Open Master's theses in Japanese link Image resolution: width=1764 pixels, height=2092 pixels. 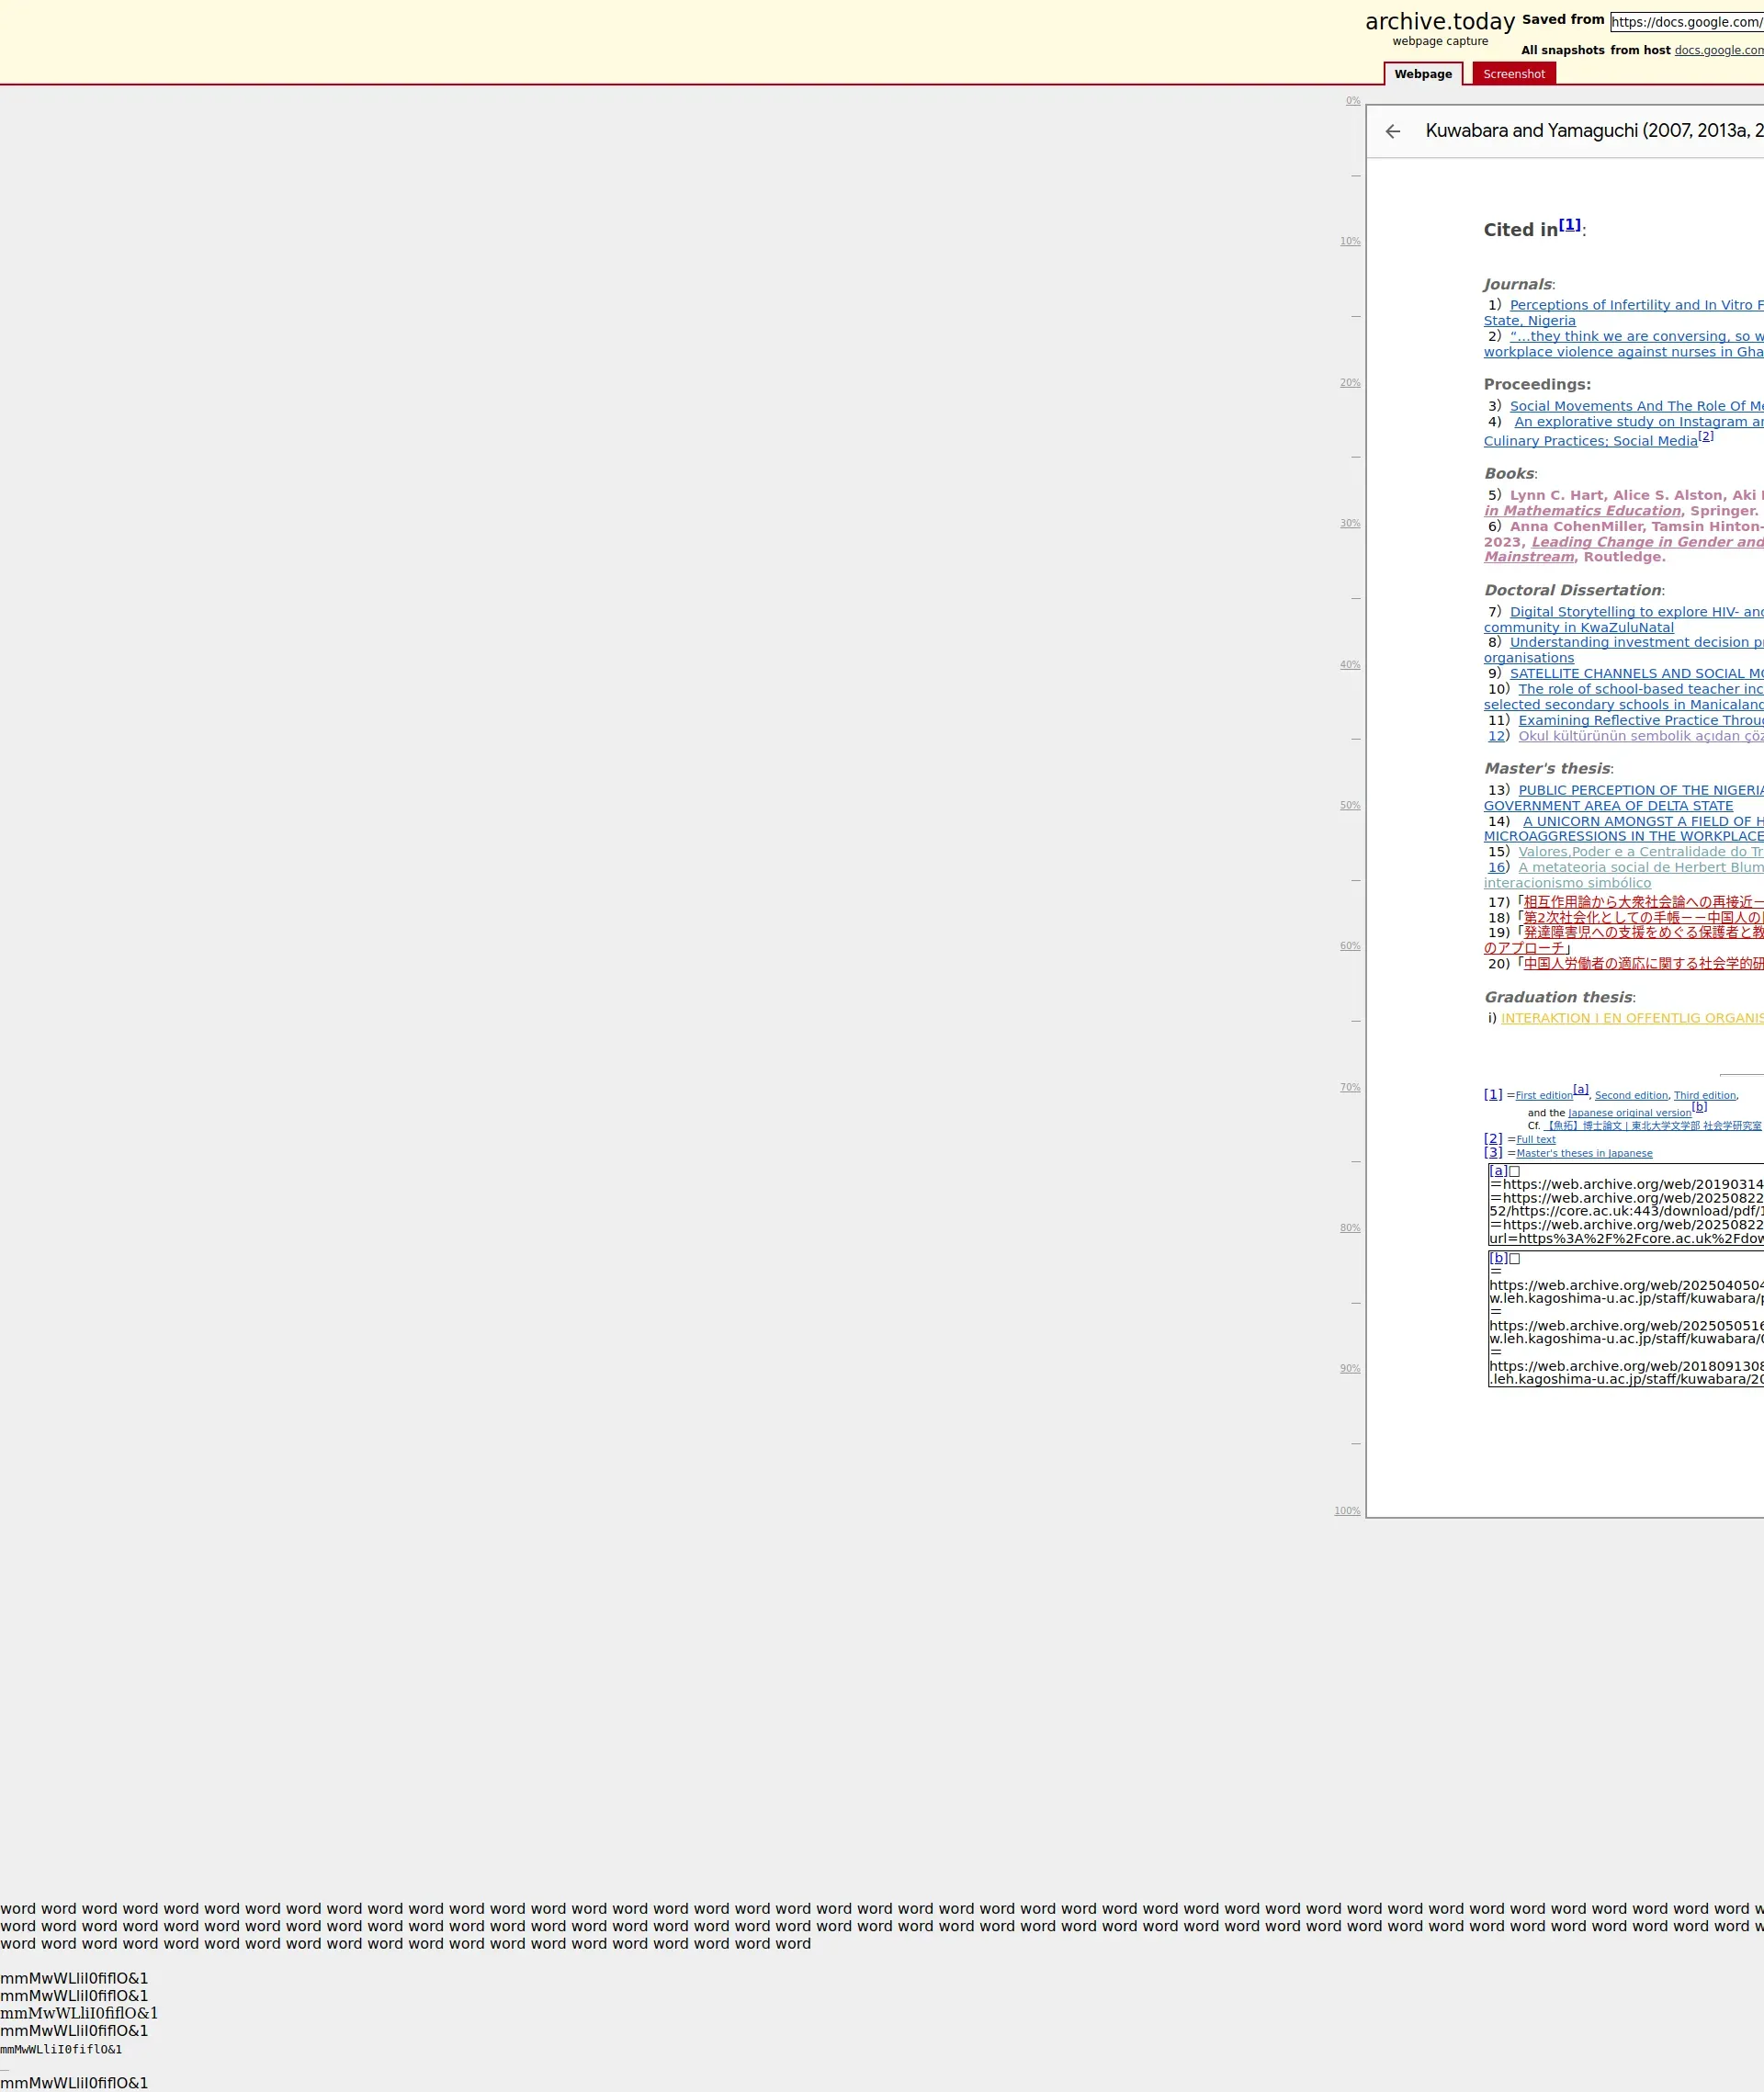[1584, 1154]
